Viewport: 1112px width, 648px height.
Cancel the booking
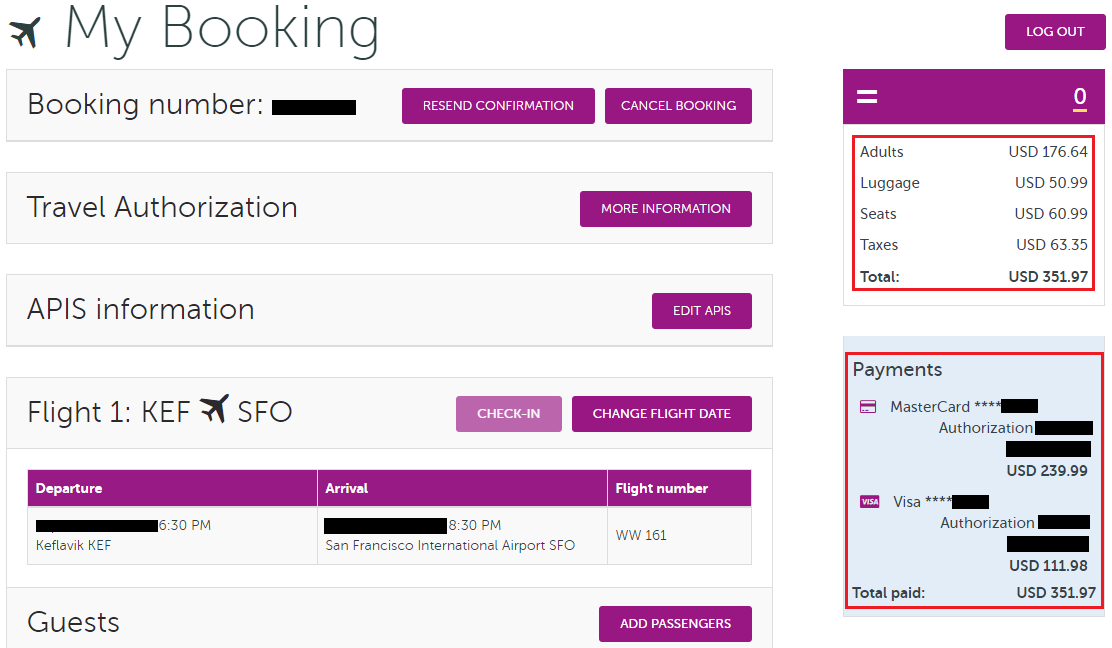(678, 106)
